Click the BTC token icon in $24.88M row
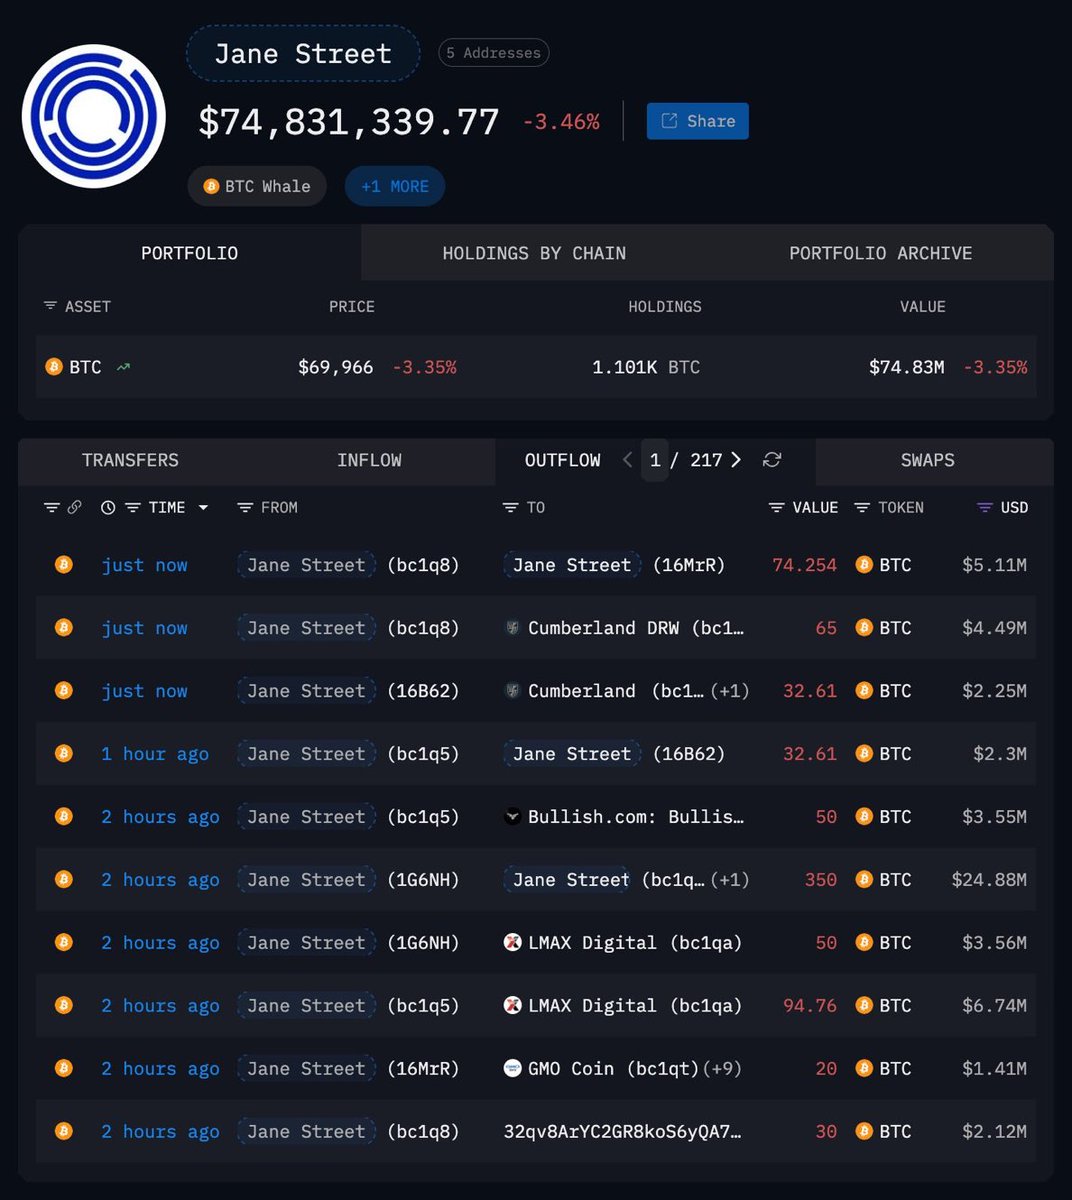The width and height of the screenshot is (1072, 1200). [x=864, y=880]
